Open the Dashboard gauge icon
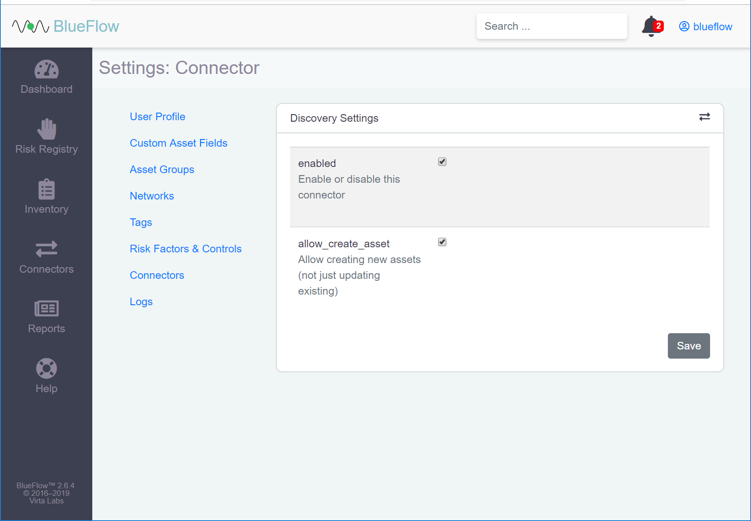This screenshot has height=521, width=751. (46, 69)
